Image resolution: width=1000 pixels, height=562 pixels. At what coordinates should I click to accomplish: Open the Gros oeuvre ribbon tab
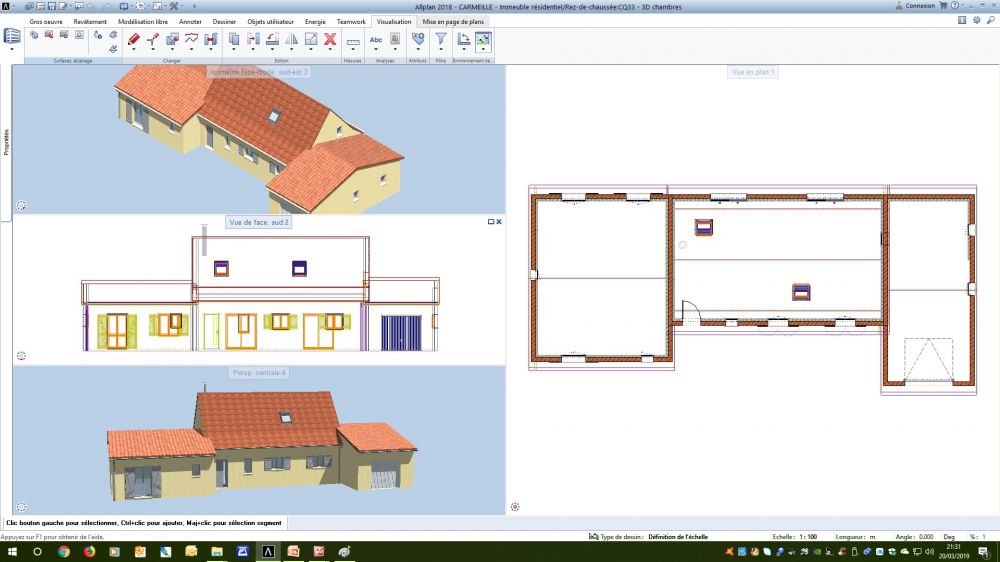click(x=46, y=20)
